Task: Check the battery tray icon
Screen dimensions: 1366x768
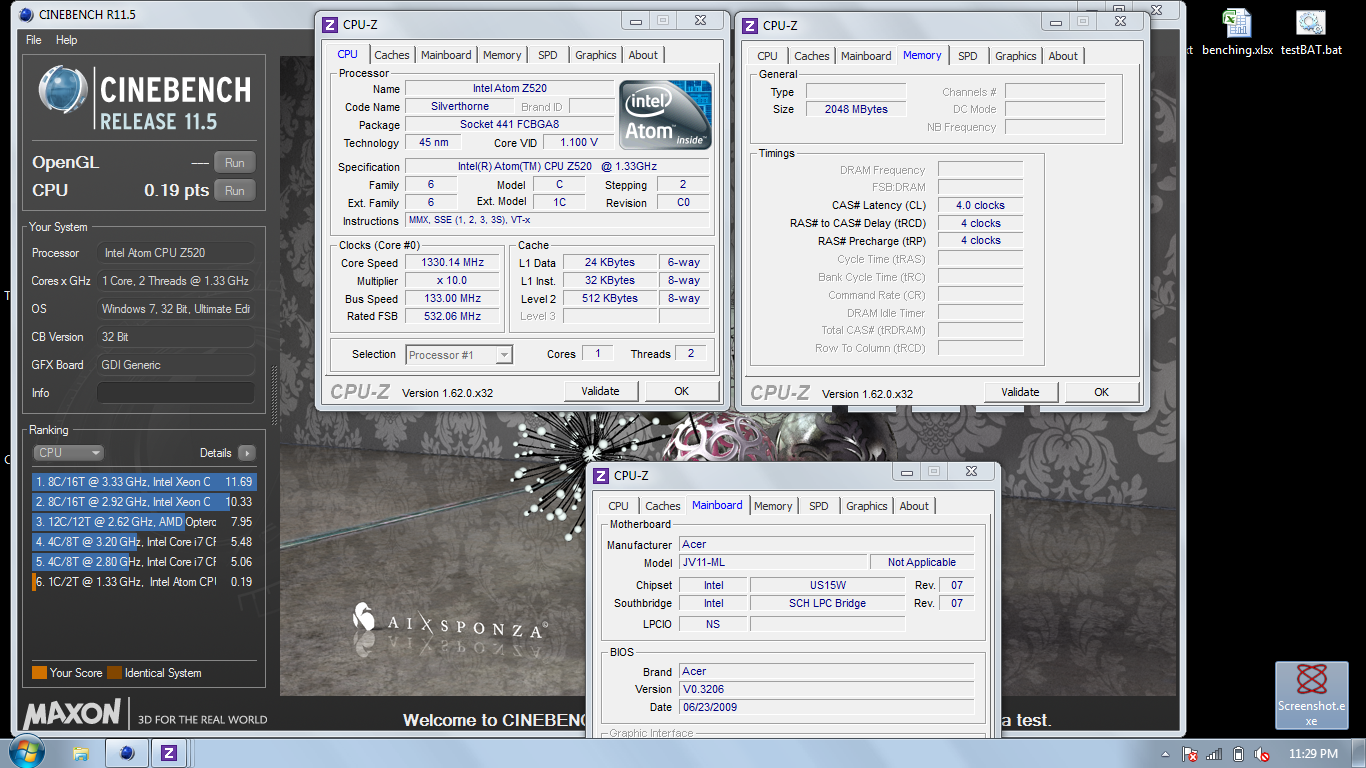Action: coord(1239,754)
